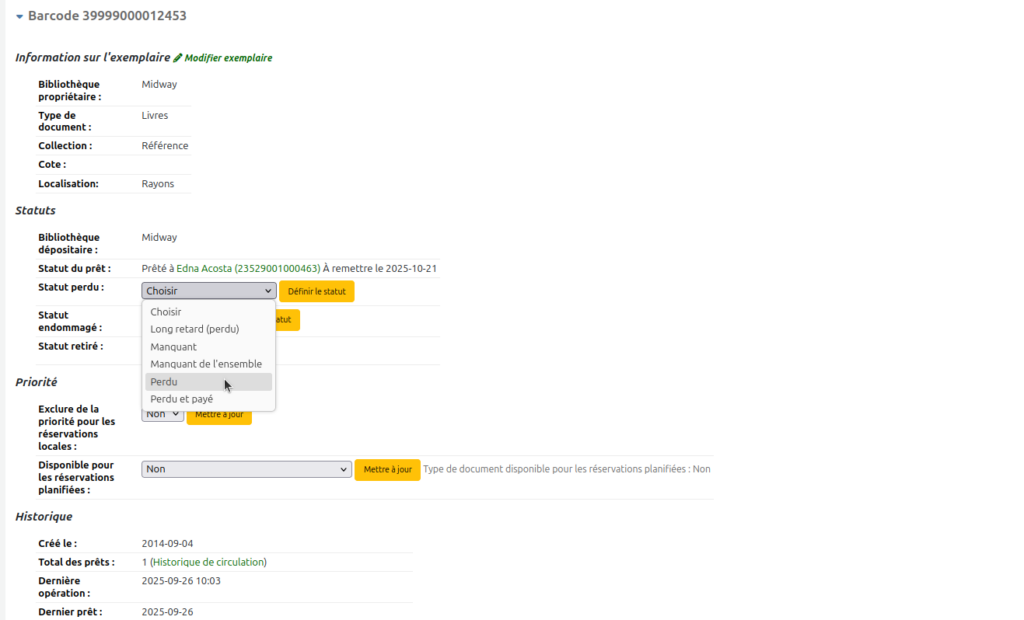Click the pencil icon beside Modifier exemplaire
1024x620 pixels.
tap(178, 58)
